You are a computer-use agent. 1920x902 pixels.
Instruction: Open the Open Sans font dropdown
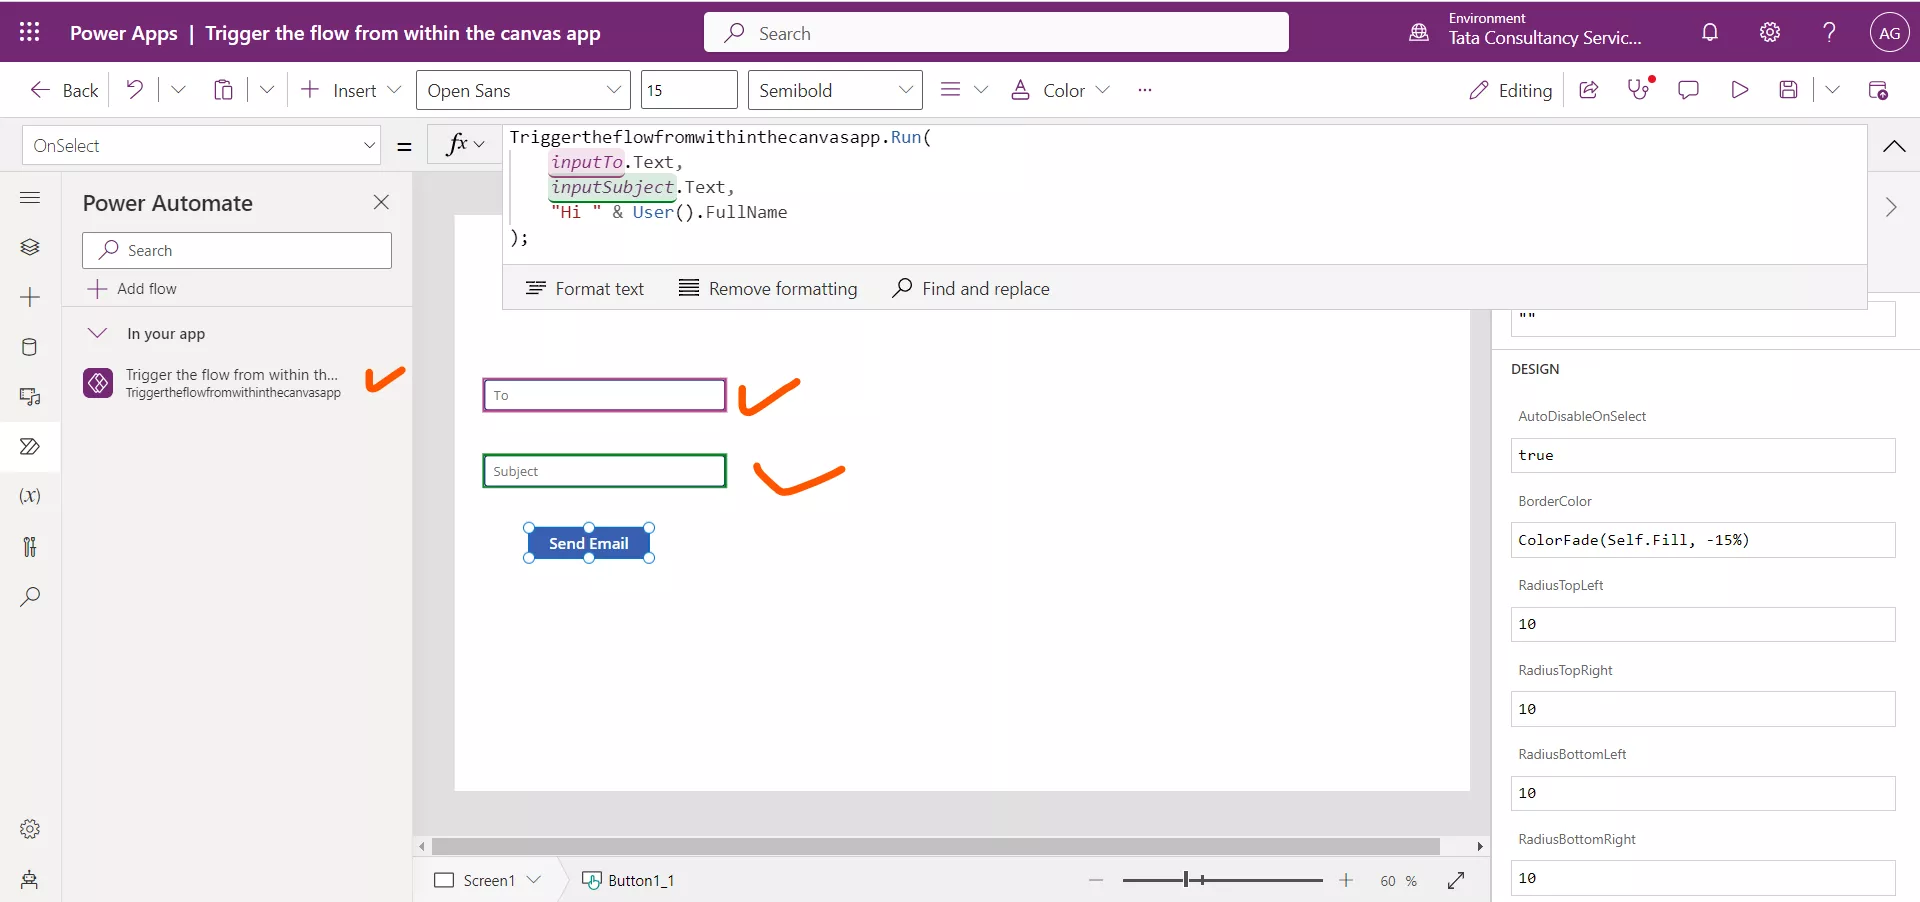pyautogui.click(x=522, y=90)
